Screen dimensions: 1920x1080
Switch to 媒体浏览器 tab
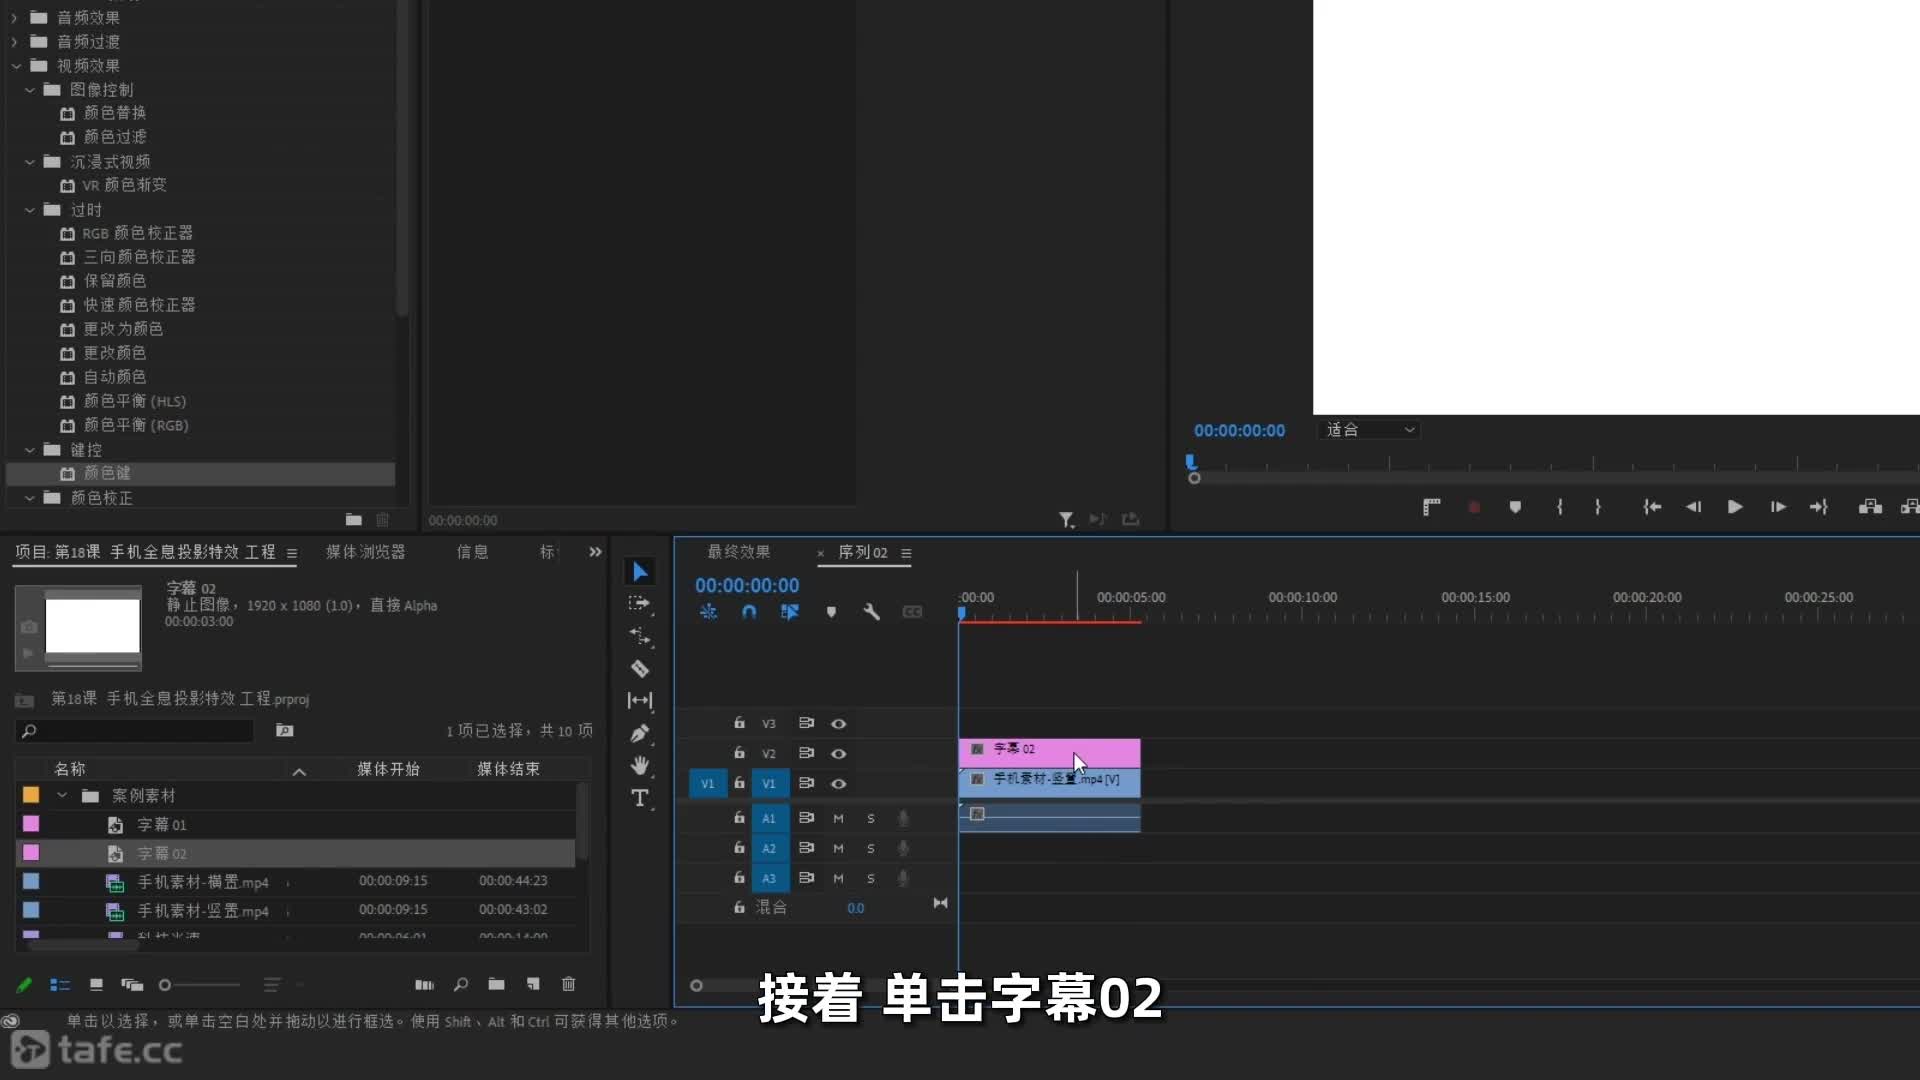(365, 552)
